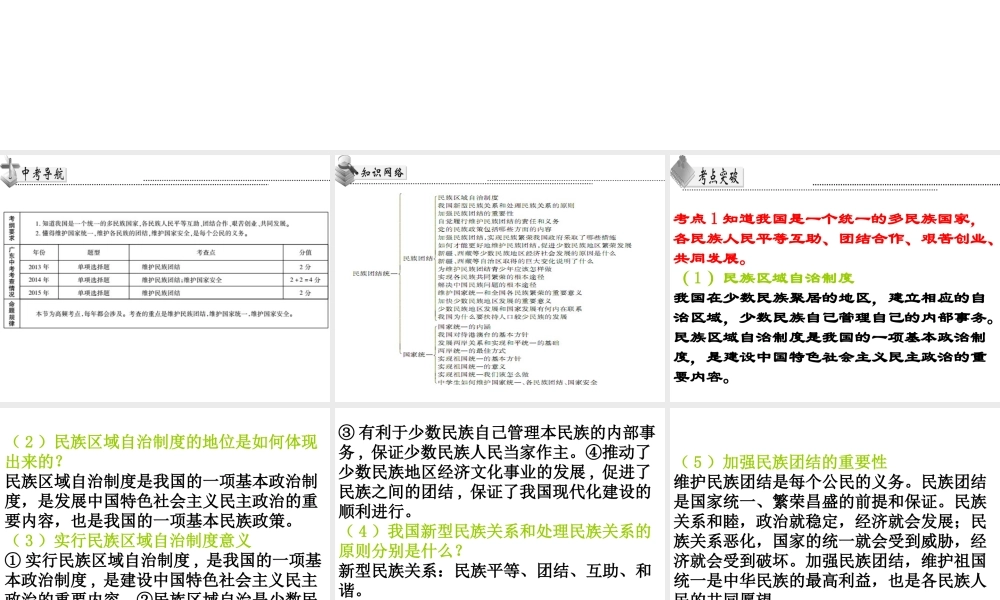Click the 题型 column header
The image size is (1000, 600).
point(94,252)
